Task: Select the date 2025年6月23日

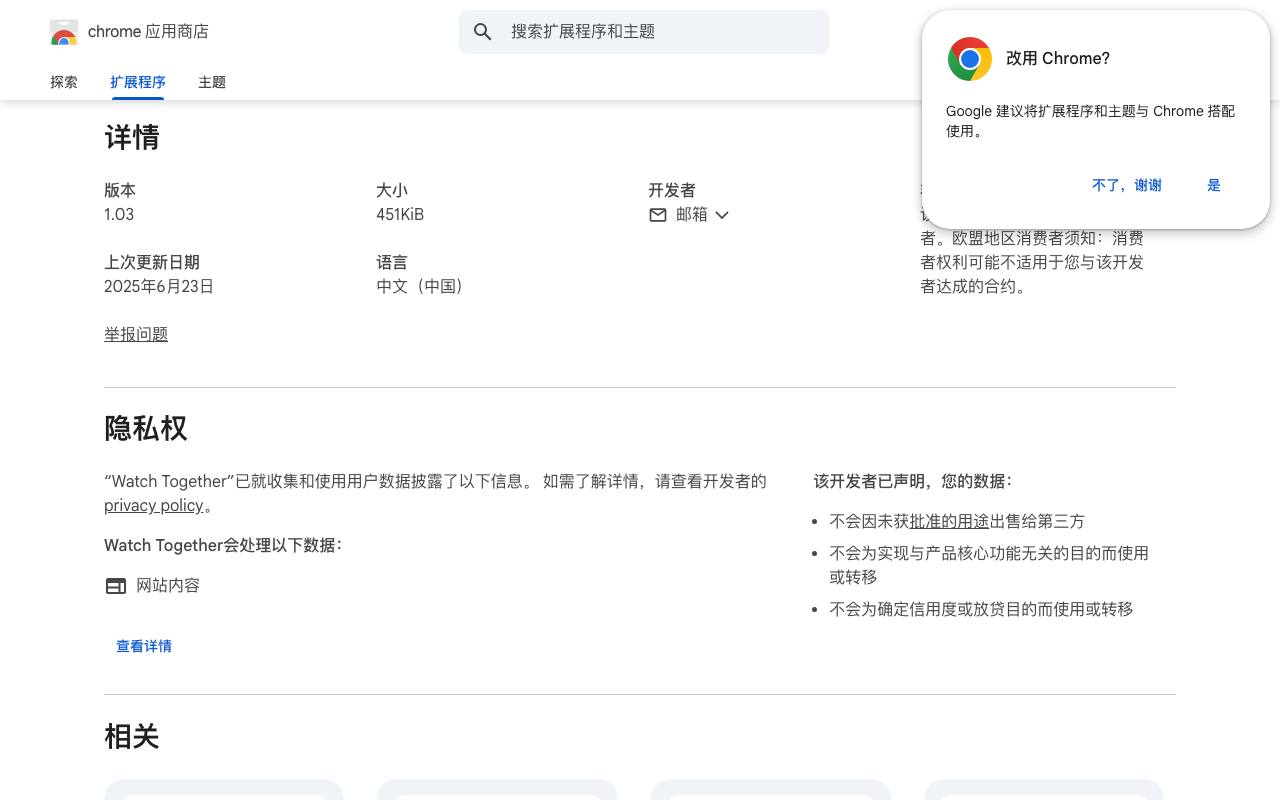Action: [159, 287]
